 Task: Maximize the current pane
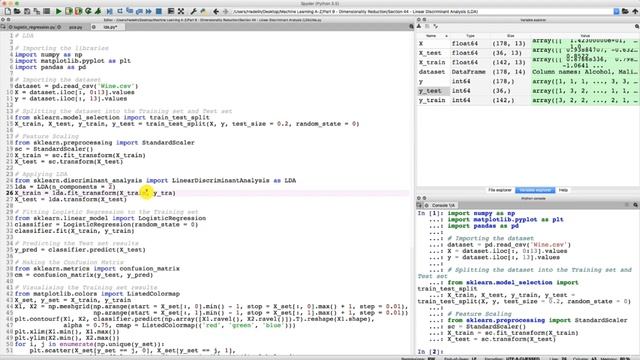[171, 11]
